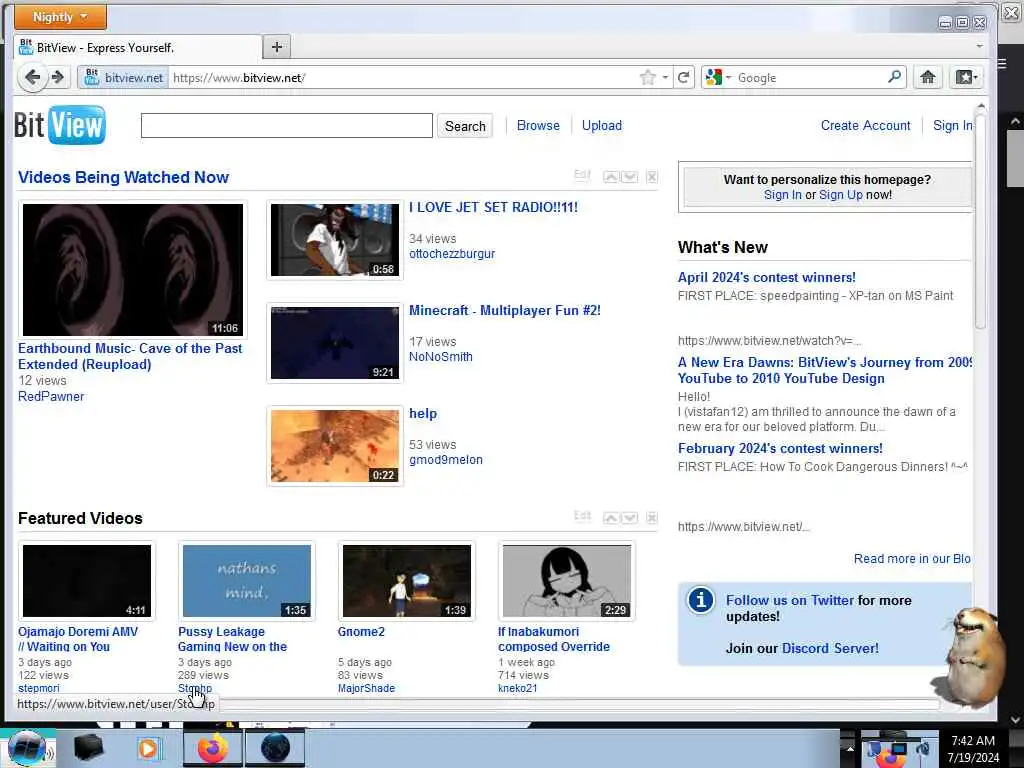Focus the BitView video search field

(287, 125)
